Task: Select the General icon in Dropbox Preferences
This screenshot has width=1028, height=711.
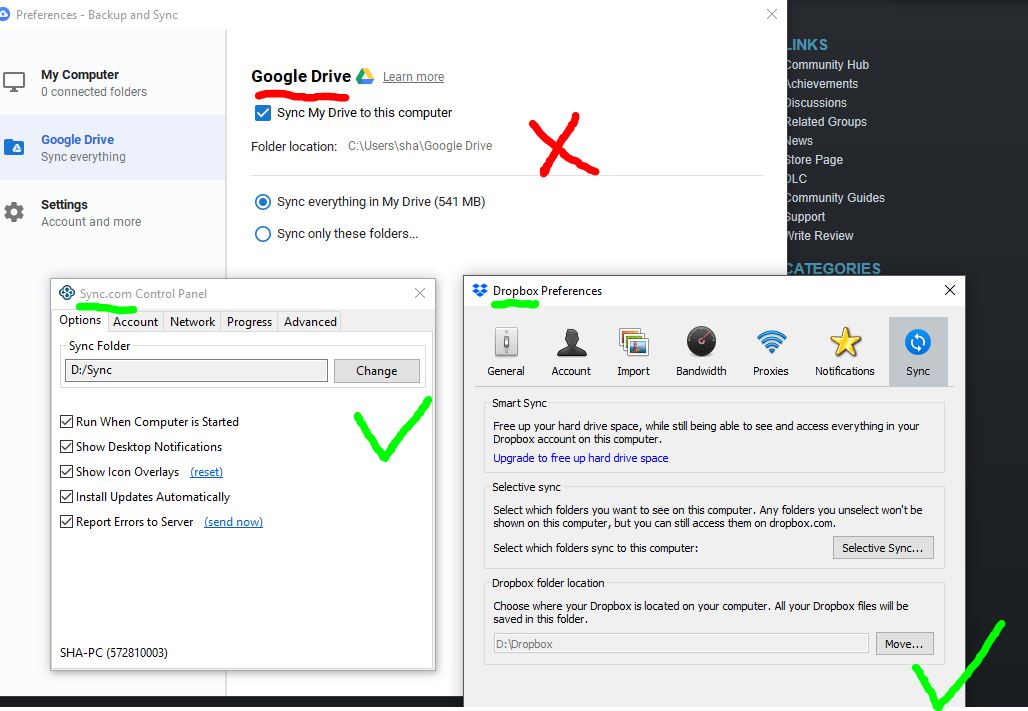Action: coord(505,350)
